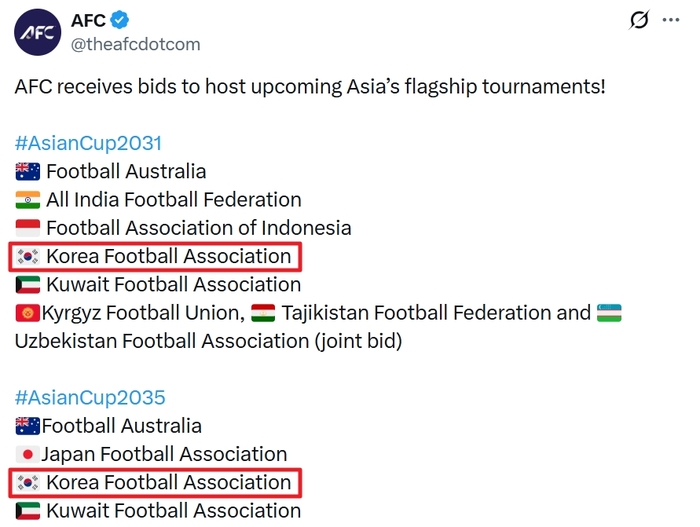This screenshot has width=700, height=527.
Task: Click the AFC profile avatar
Action: 37,32
